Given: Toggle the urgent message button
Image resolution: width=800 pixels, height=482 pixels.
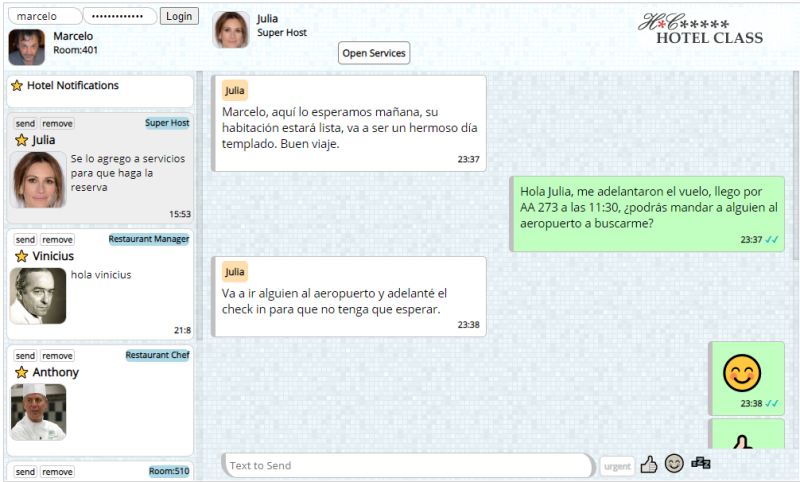Looking at the screenshot, I should (617, 466).
